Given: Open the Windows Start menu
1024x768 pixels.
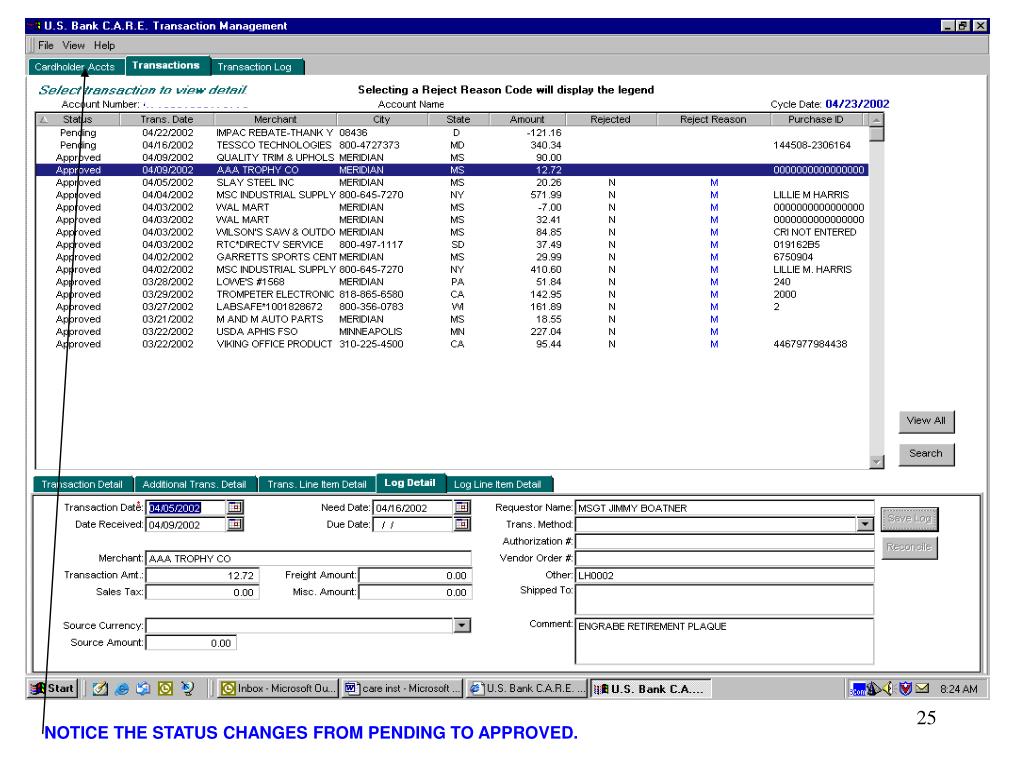Looking at the screenshot, I should coord(53,688).
